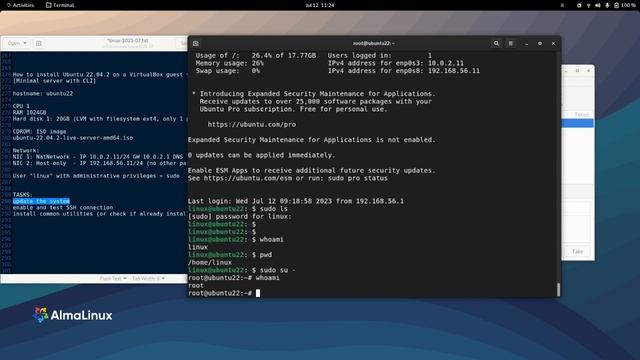Open a new tab in the terminal window
Screen dimensions: 640x360
196,43
